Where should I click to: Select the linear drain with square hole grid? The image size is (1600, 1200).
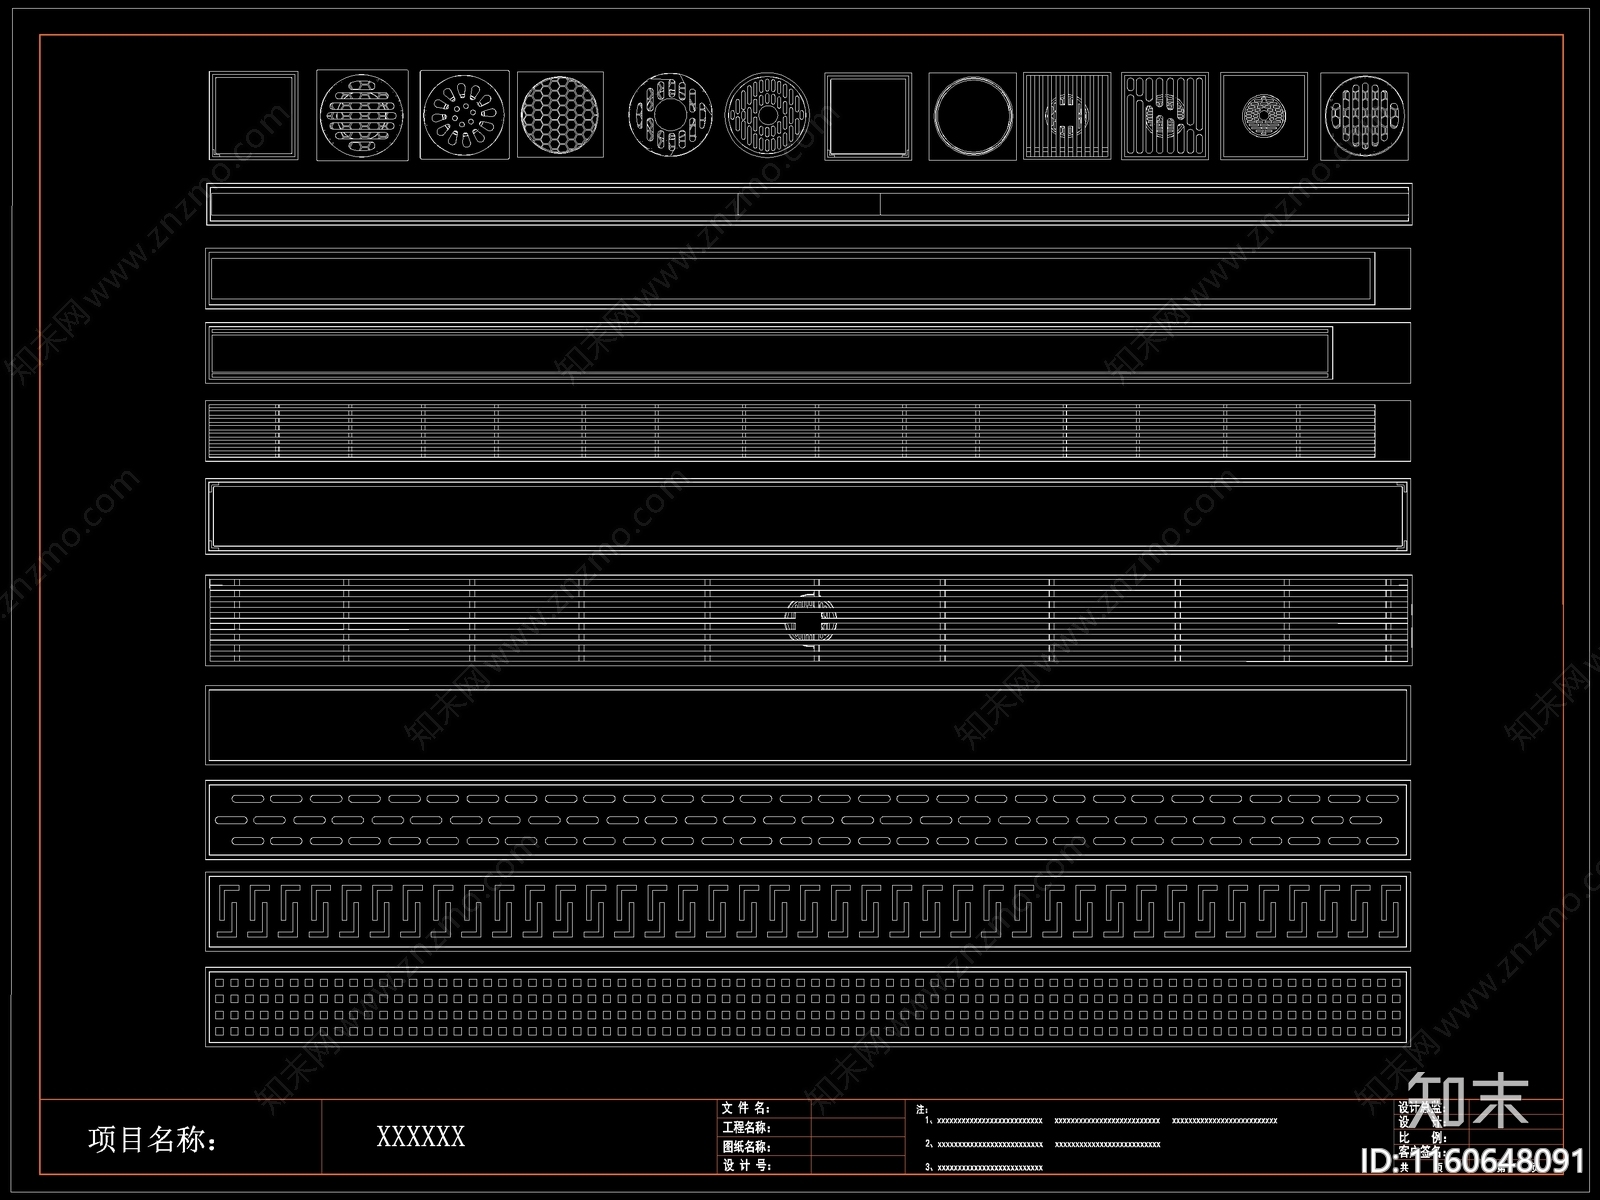(x=809, y=1006)
